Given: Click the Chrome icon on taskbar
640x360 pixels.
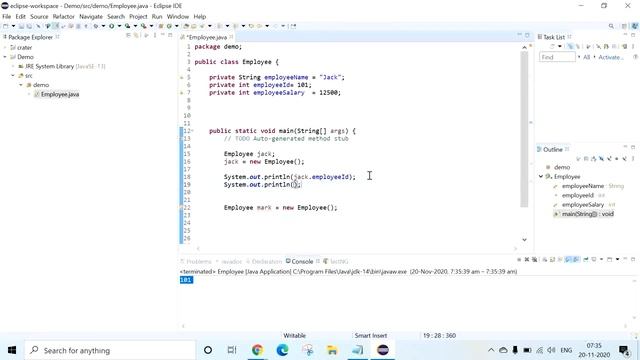Looking at the screenshot, I should [258, 350].
